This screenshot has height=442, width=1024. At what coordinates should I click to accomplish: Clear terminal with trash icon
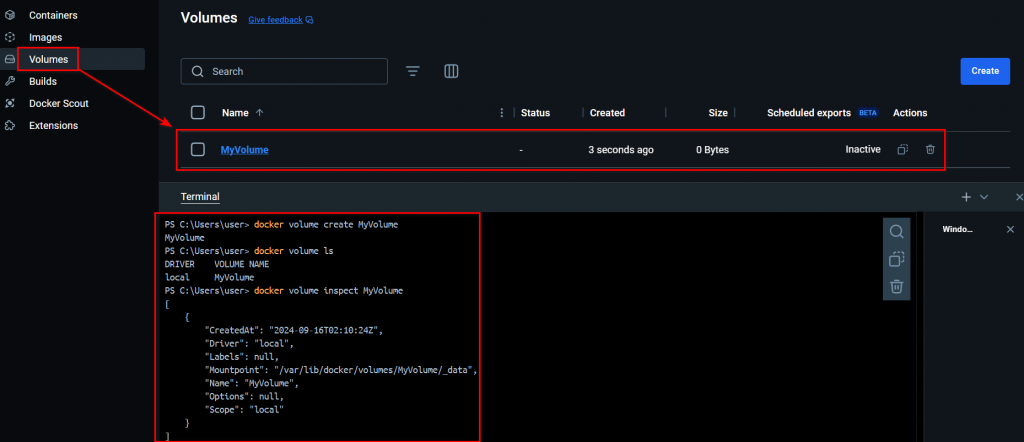pos(896,286)
